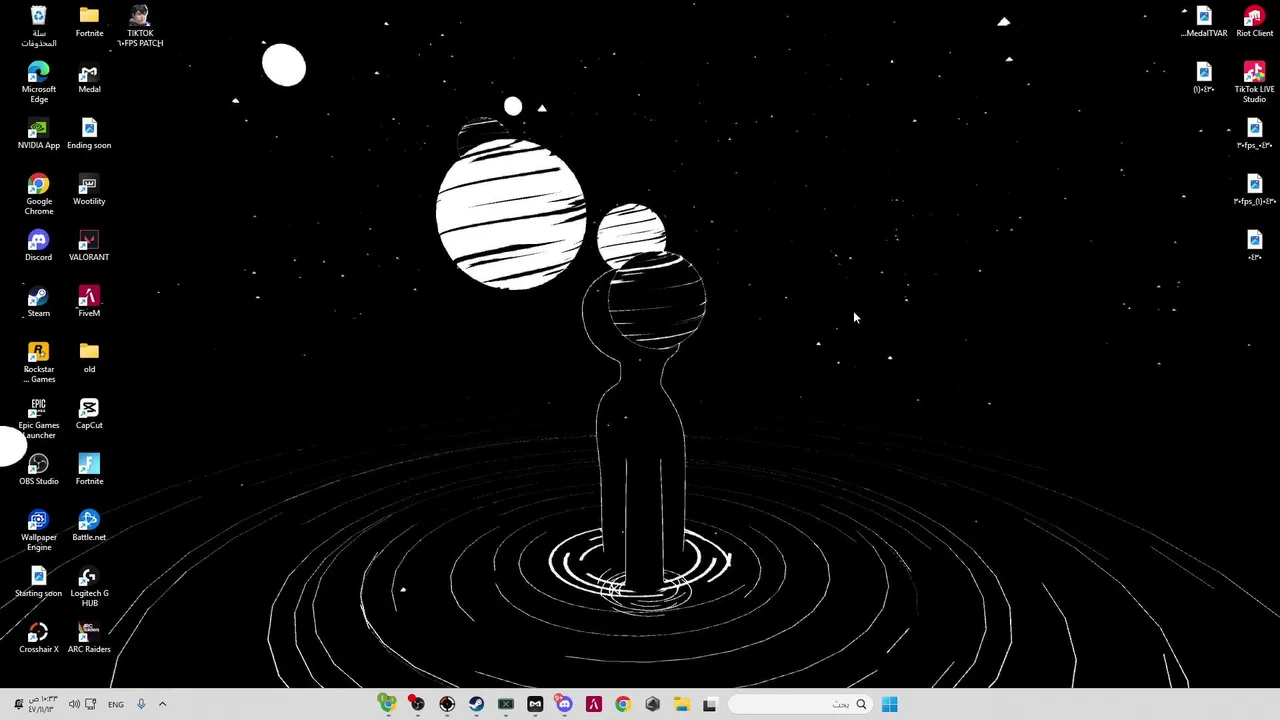This screenshot has width=1280, height=720.
Task: Launch the Fortnite game shortcut under CapCut
Action: [x=89, y=470]
